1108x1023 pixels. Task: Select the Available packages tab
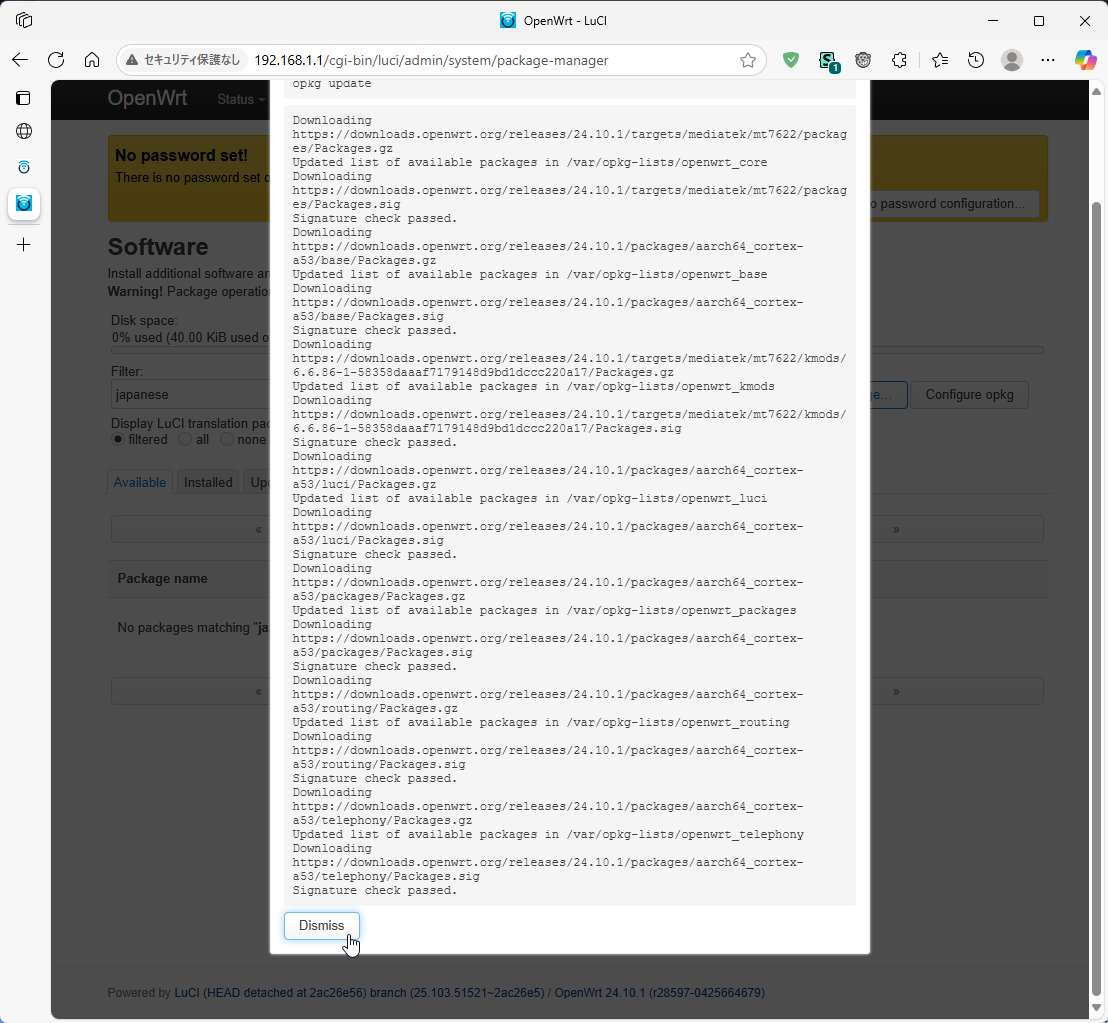click(139, 481)
